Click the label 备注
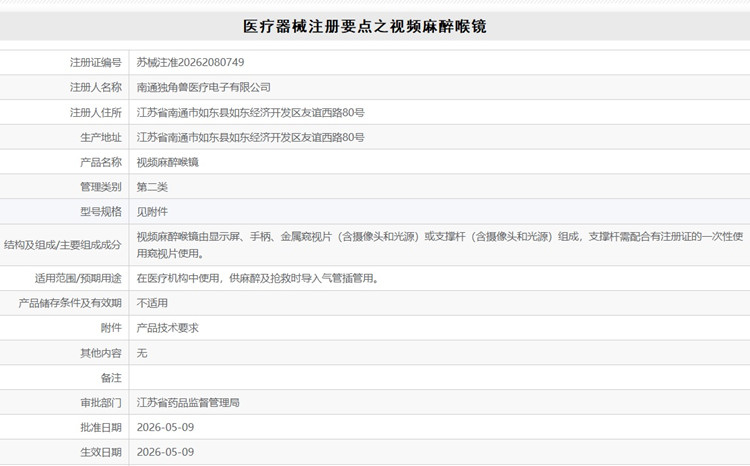The width and height of the screenshot is (750, 466). click(x=111, y=378)
